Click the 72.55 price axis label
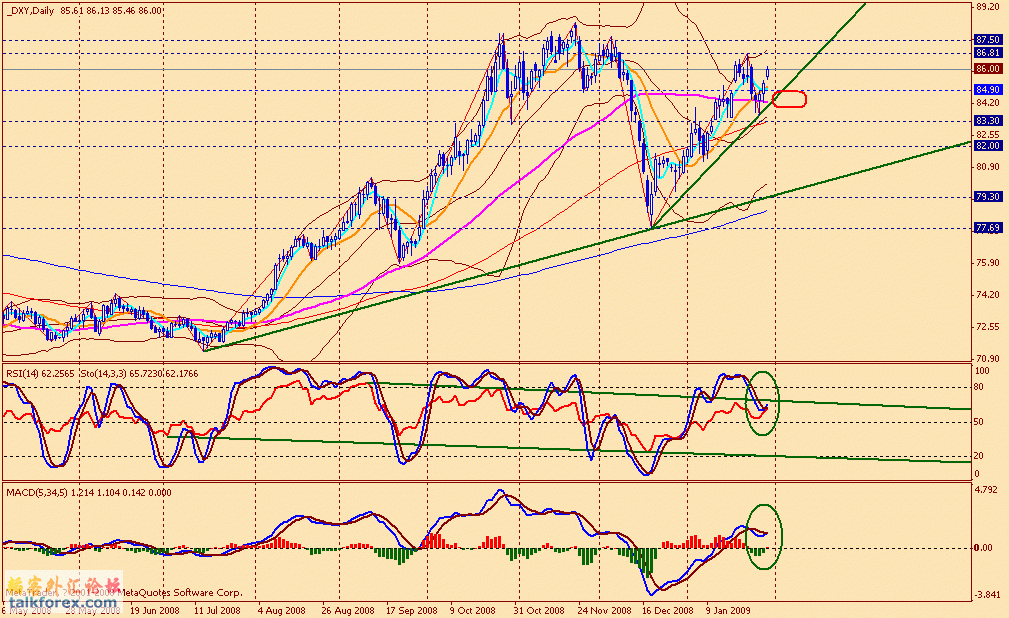Viewport: 1009px width, 618px height. pyautogui.click(x=987, y=327)
